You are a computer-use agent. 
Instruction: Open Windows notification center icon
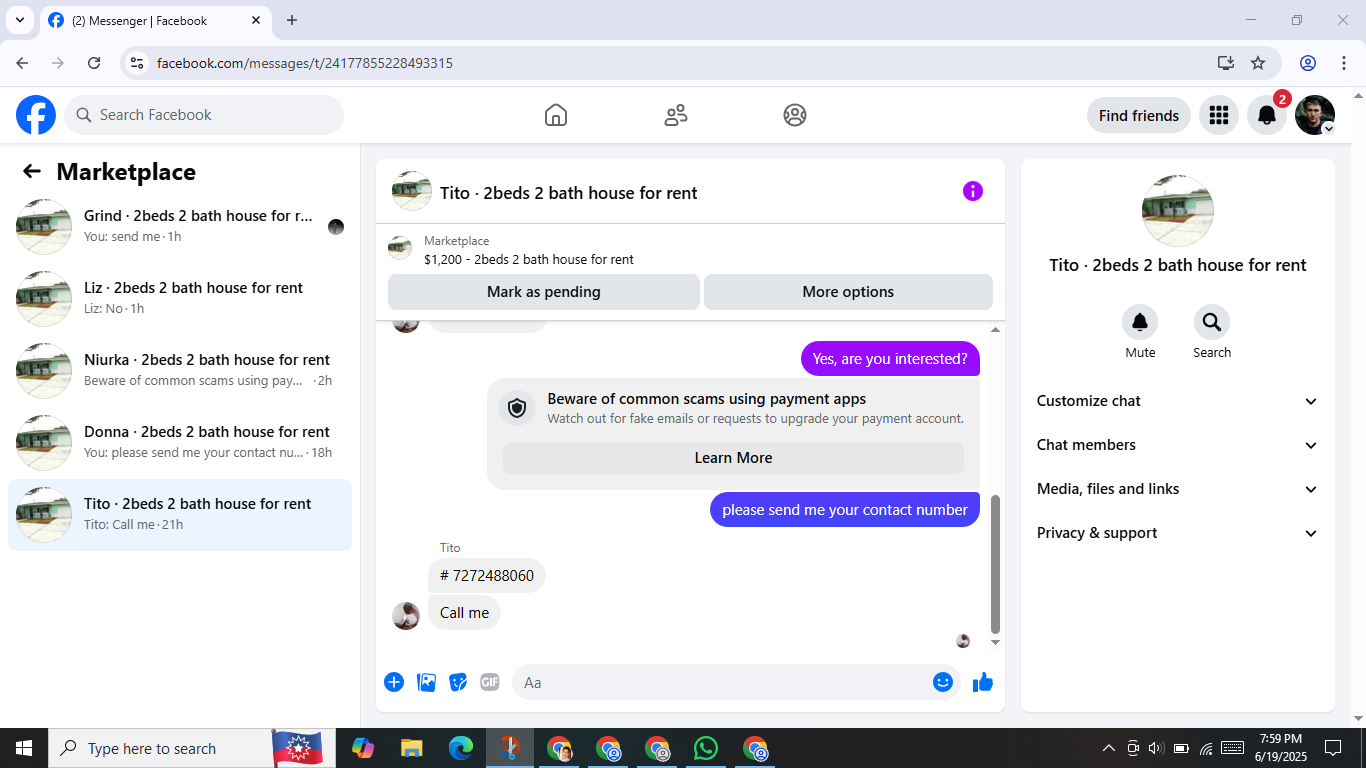[1332, 748]
